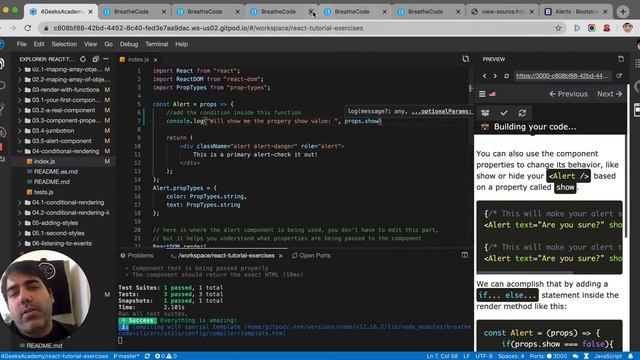
Task: Go to the Next exercise
Action: click(x=609, y=94)
